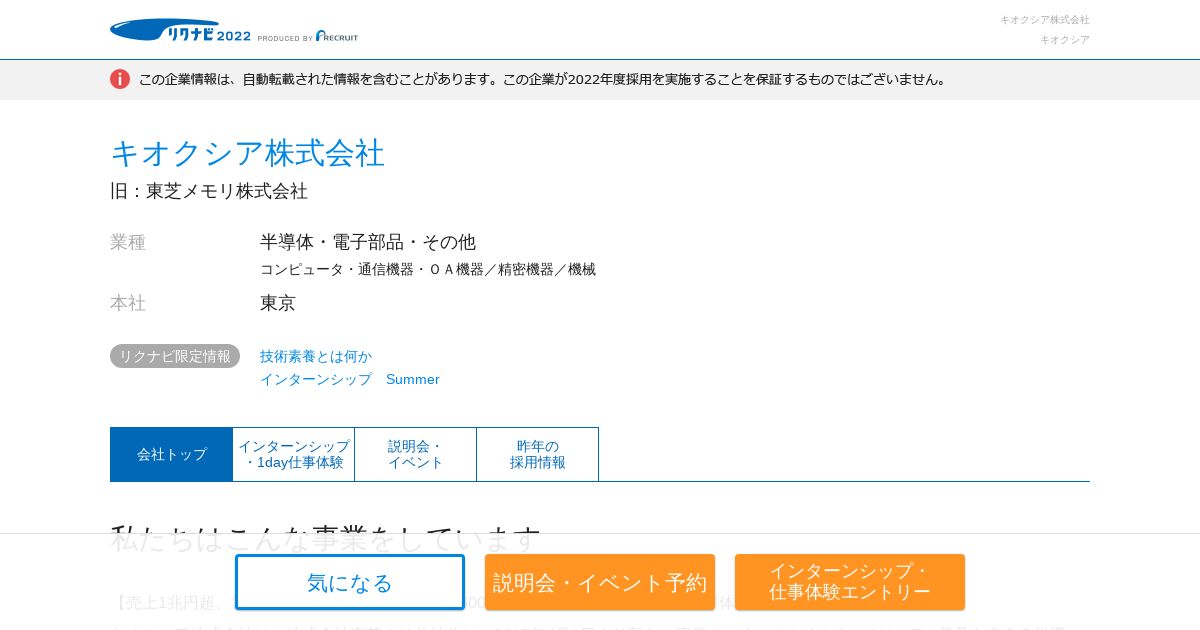The image size is (1200, 630).
Task: Select the 会社トップ tab
Action: (x=171, y=454)
